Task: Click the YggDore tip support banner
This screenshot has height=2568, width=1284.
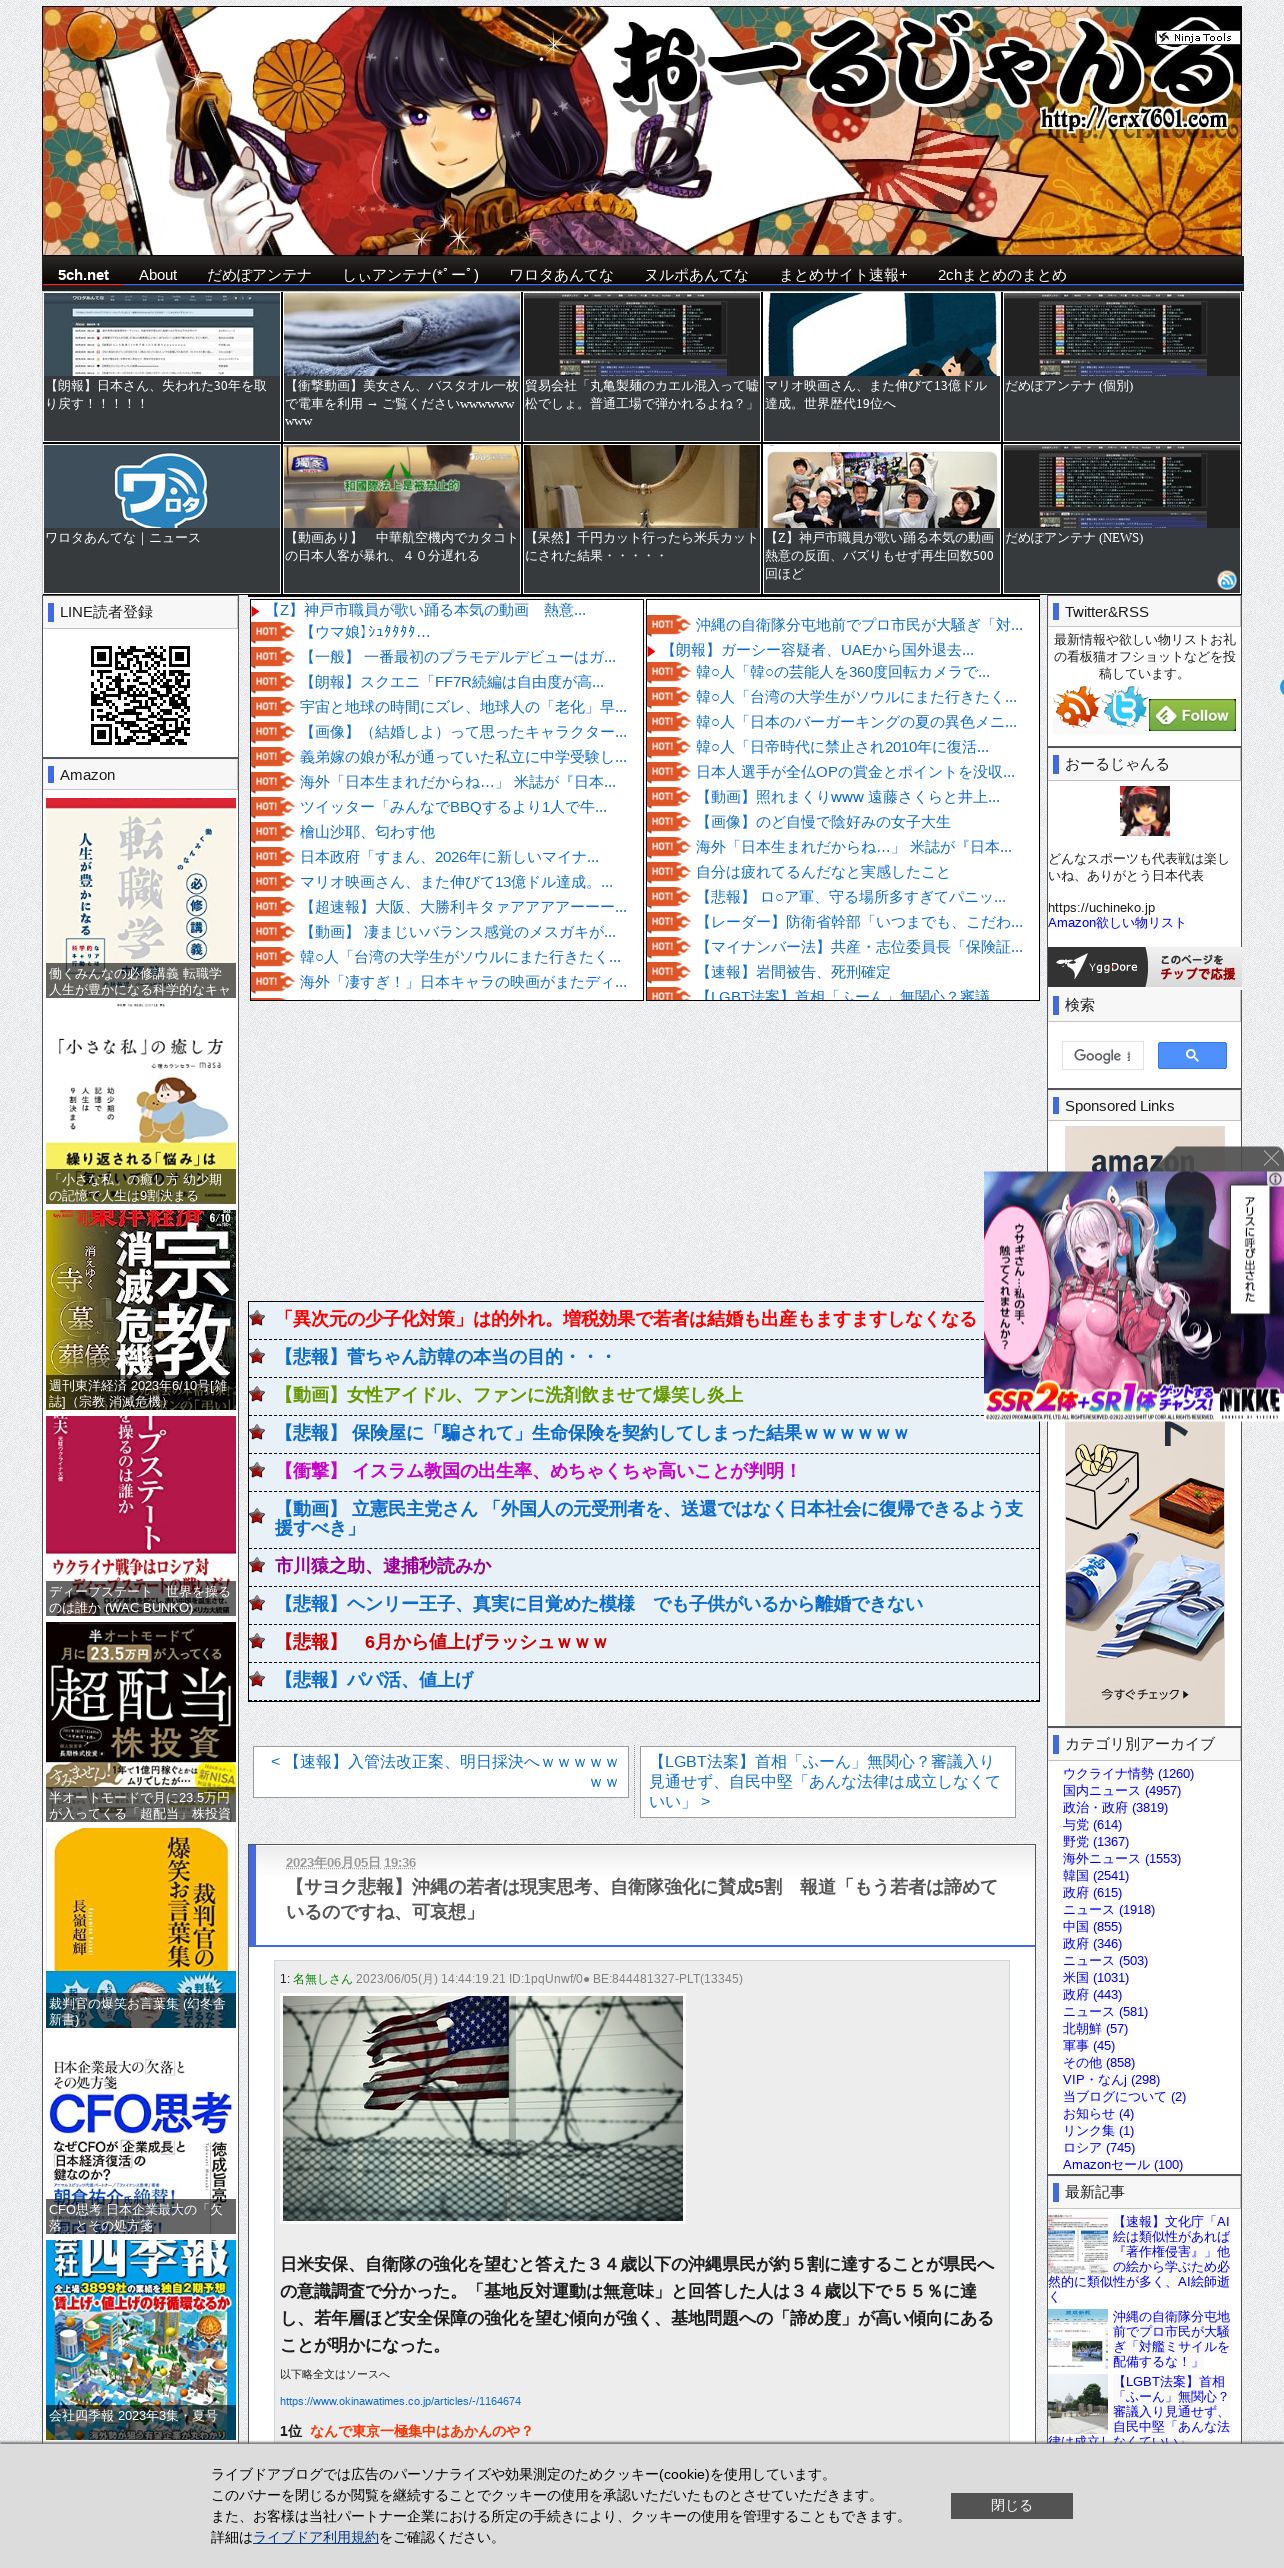Action: coord(1143,967)
